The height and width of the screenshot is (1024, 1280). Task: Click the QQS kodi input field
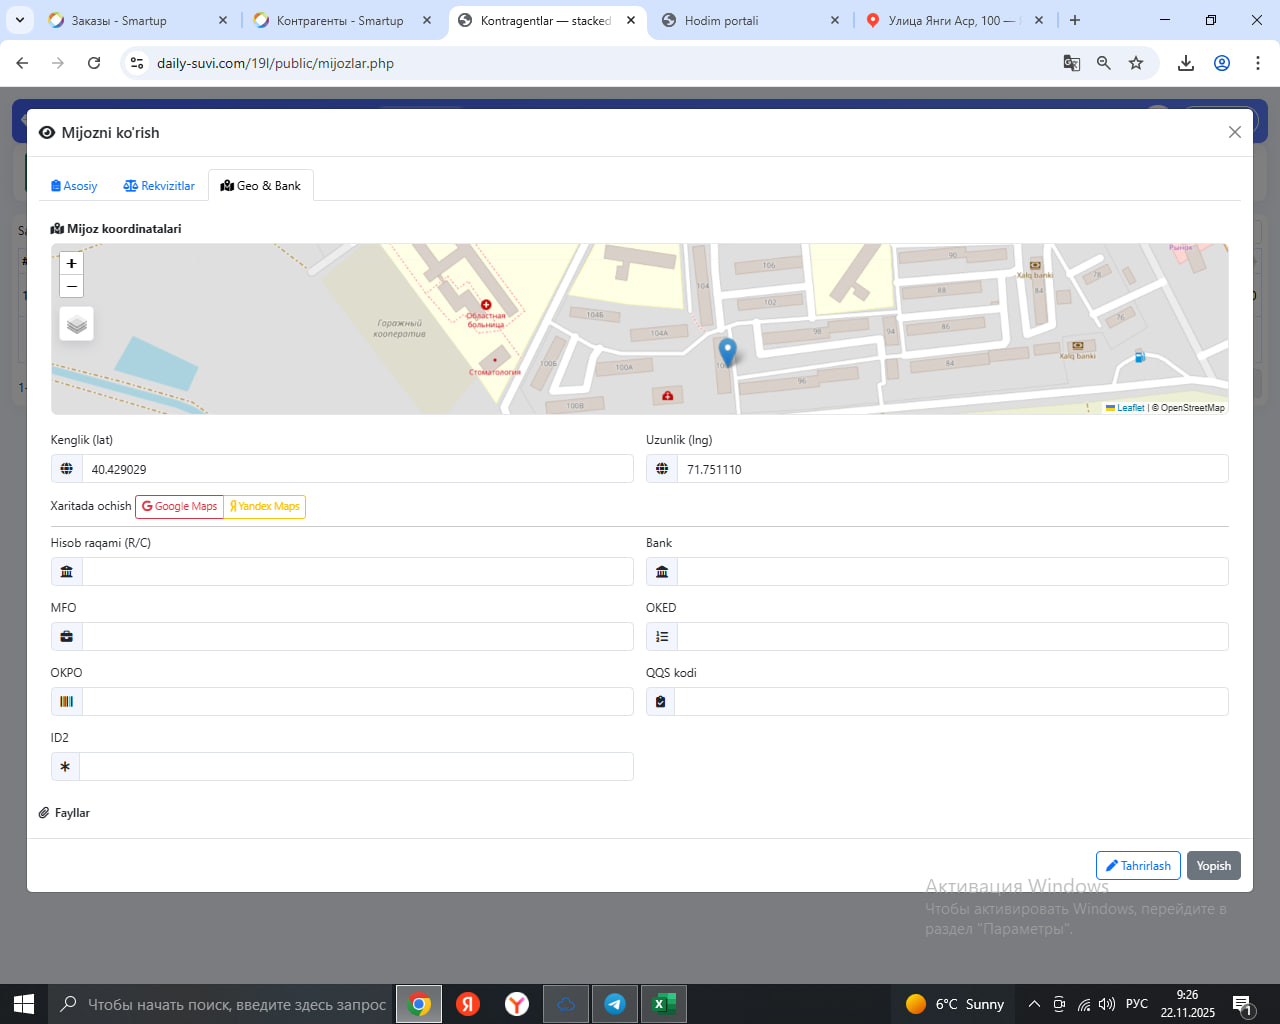(x=950, y=702)
